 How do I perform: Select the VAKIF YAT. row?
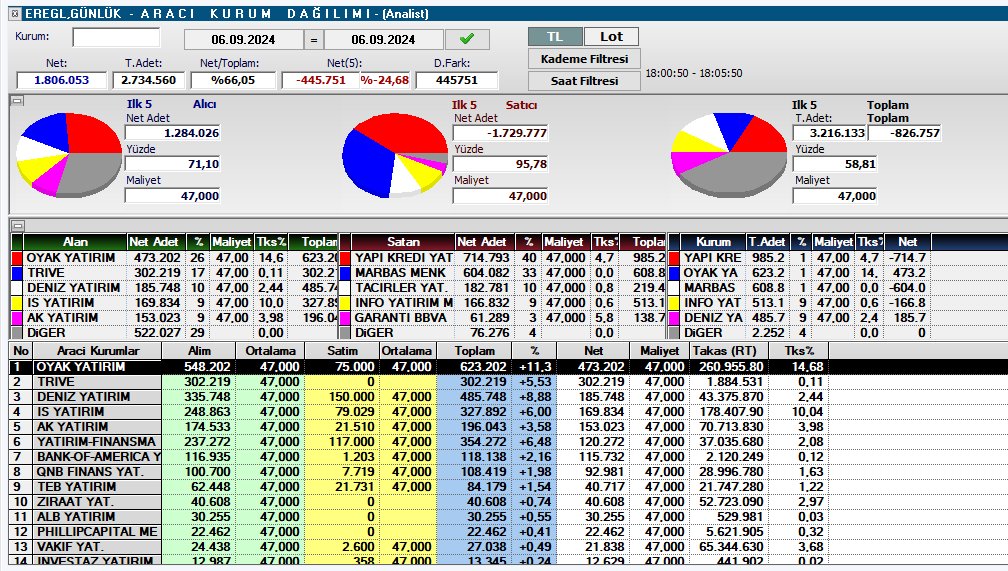pos(508,547)
